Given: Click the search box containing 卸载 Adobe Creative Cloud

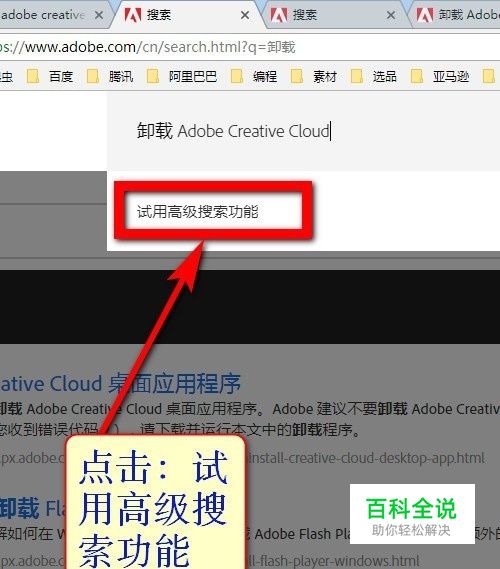Looking at the screenshot, I should (303, 131).
